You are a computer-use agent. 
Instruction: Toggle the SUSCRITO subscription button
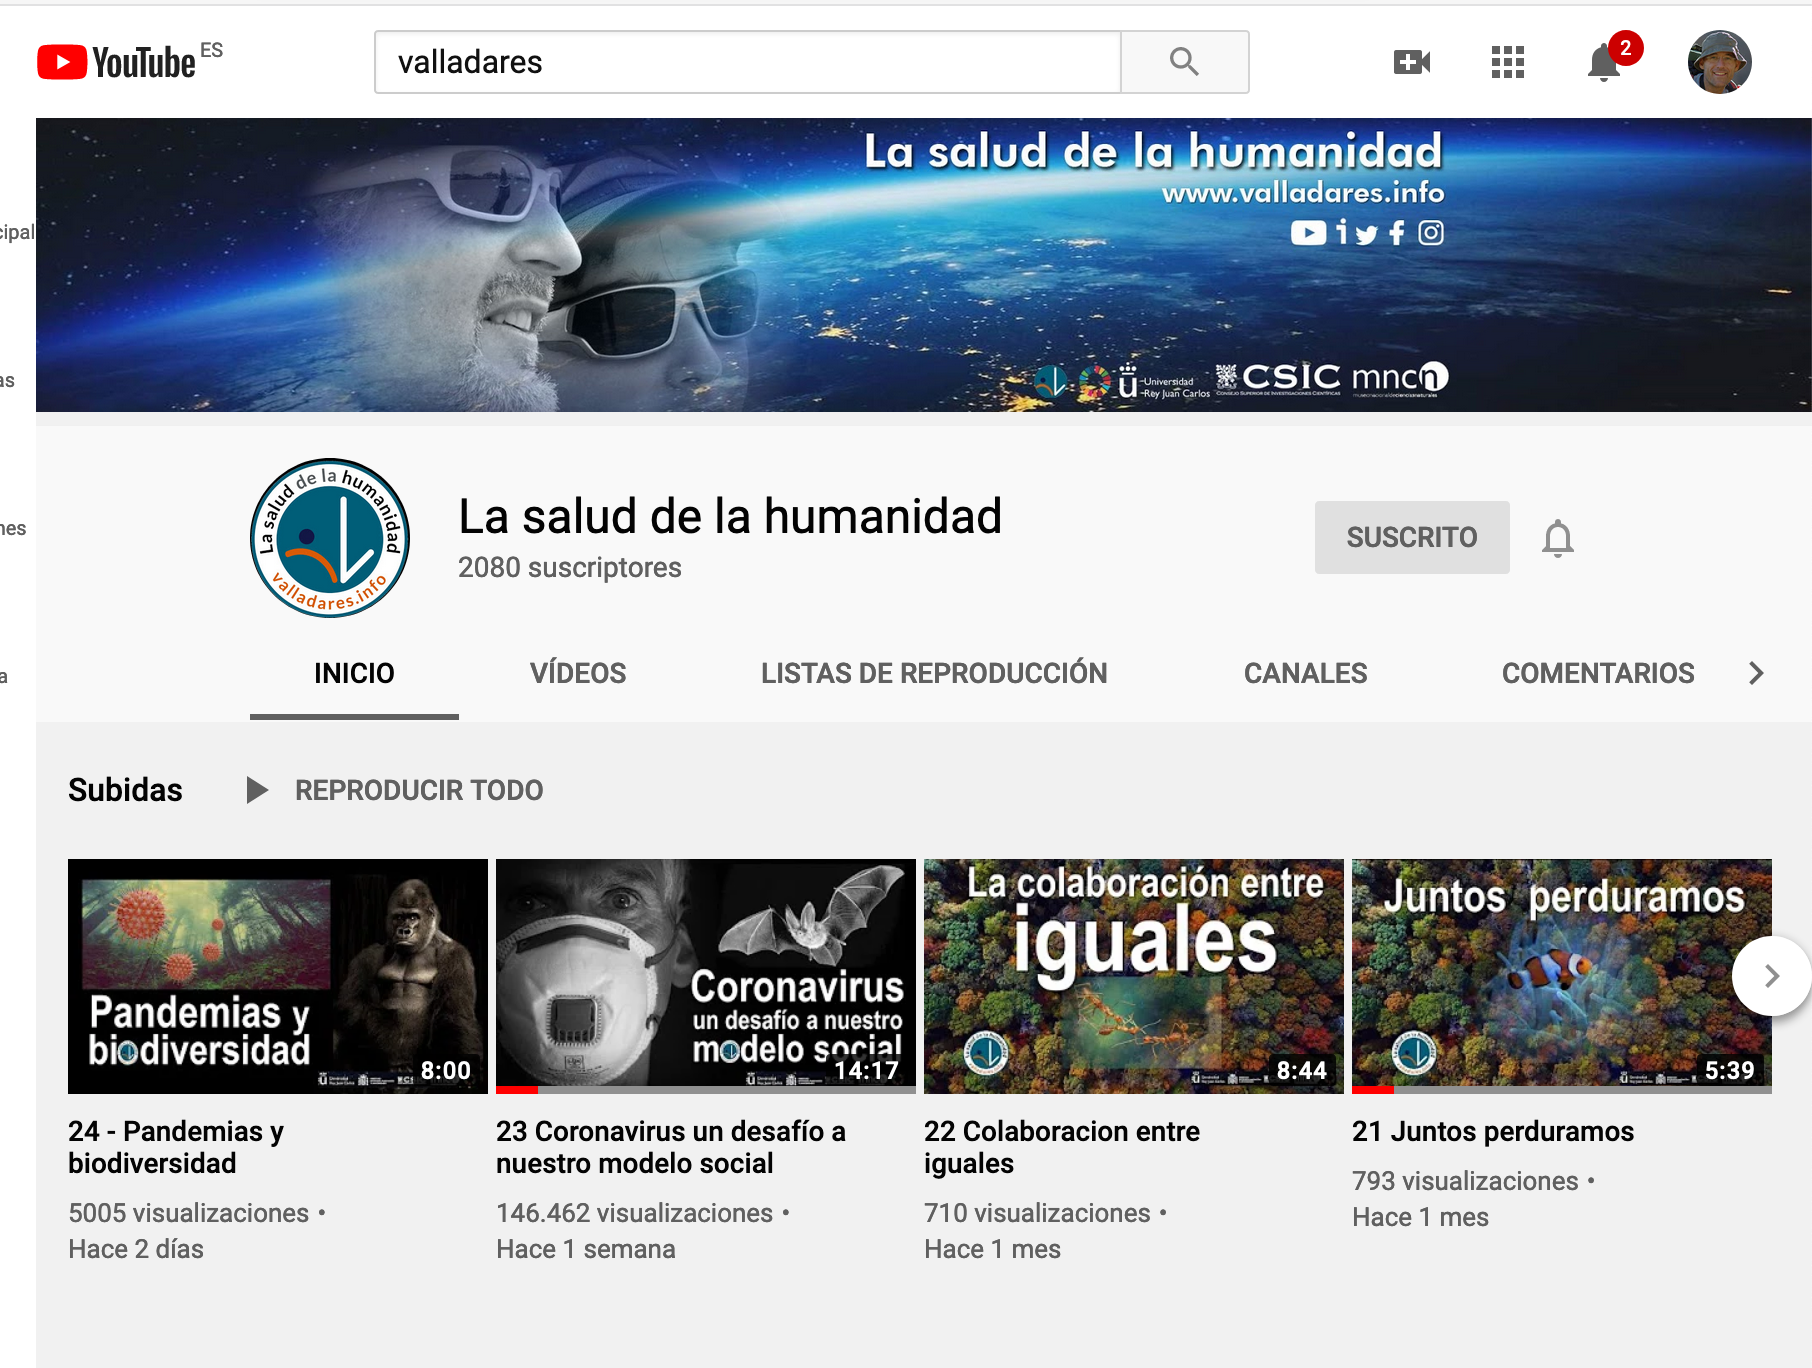(x=1411, y=538)
